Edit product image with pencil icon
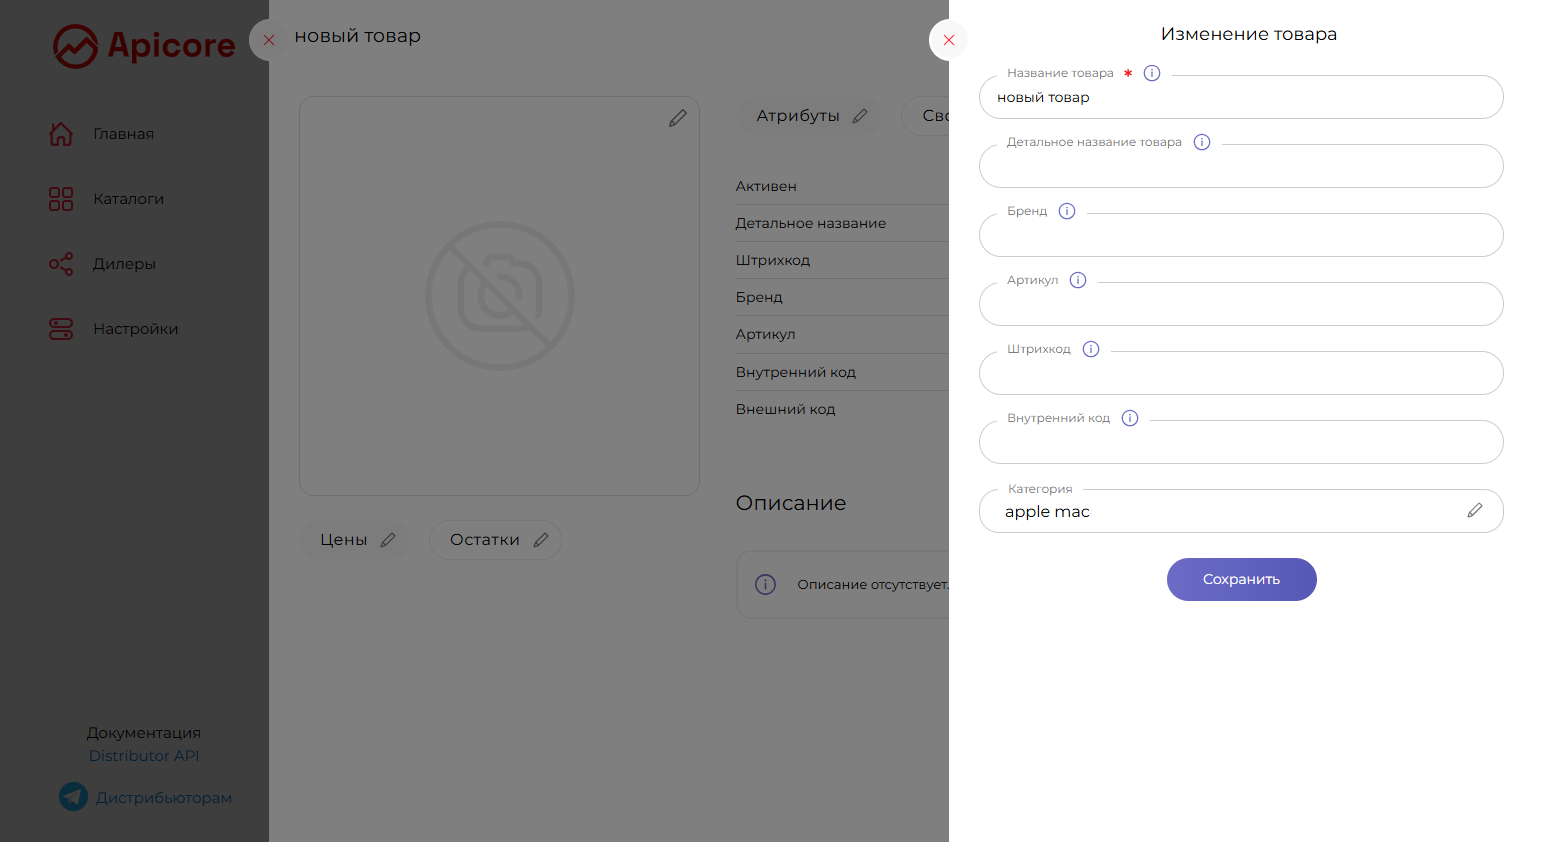Screen dimensions: 1549x842 (x=678, y=118)
